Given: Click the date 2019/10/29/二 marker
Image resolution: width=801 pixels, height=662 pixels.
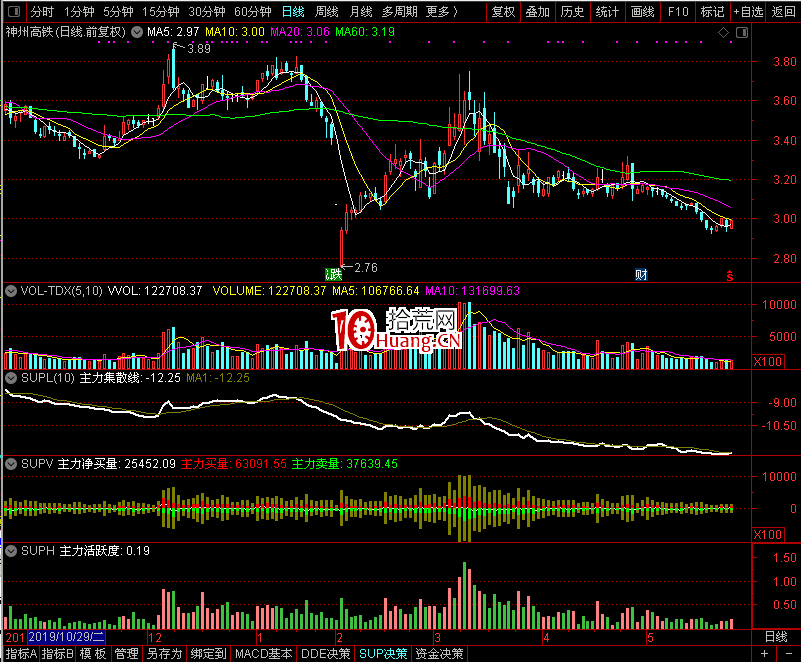Looking at the screenshot, I should [66, 637].
